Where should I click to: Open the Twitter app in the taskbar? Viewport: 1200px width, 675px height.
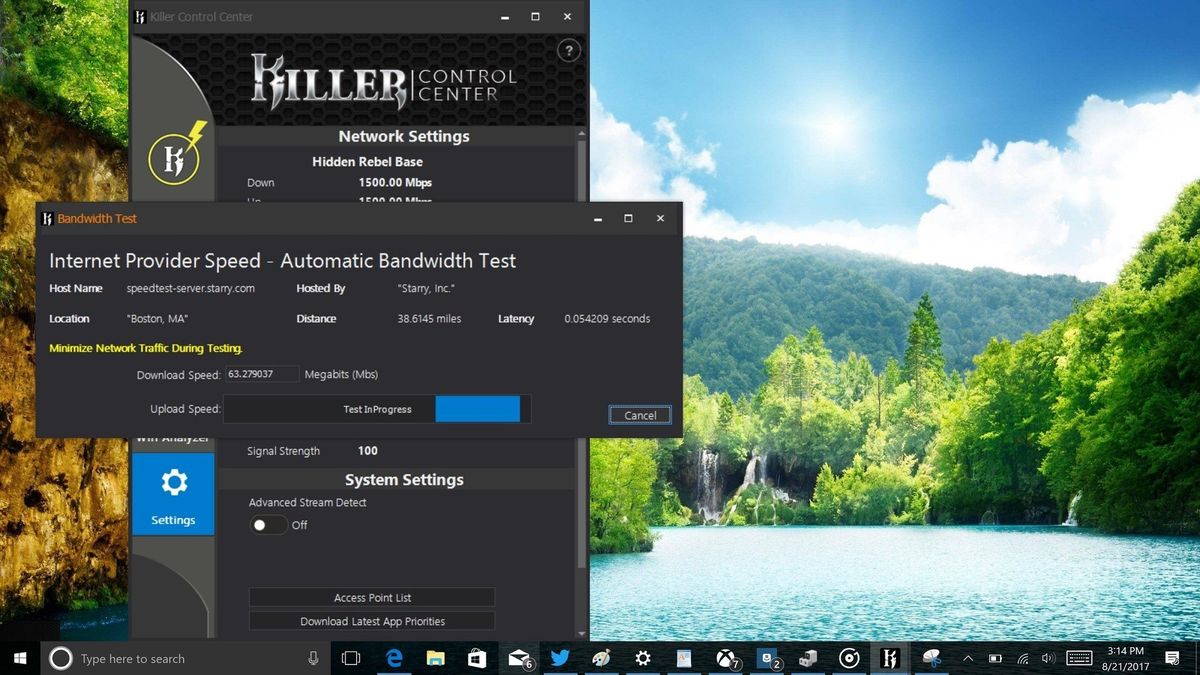560,658
